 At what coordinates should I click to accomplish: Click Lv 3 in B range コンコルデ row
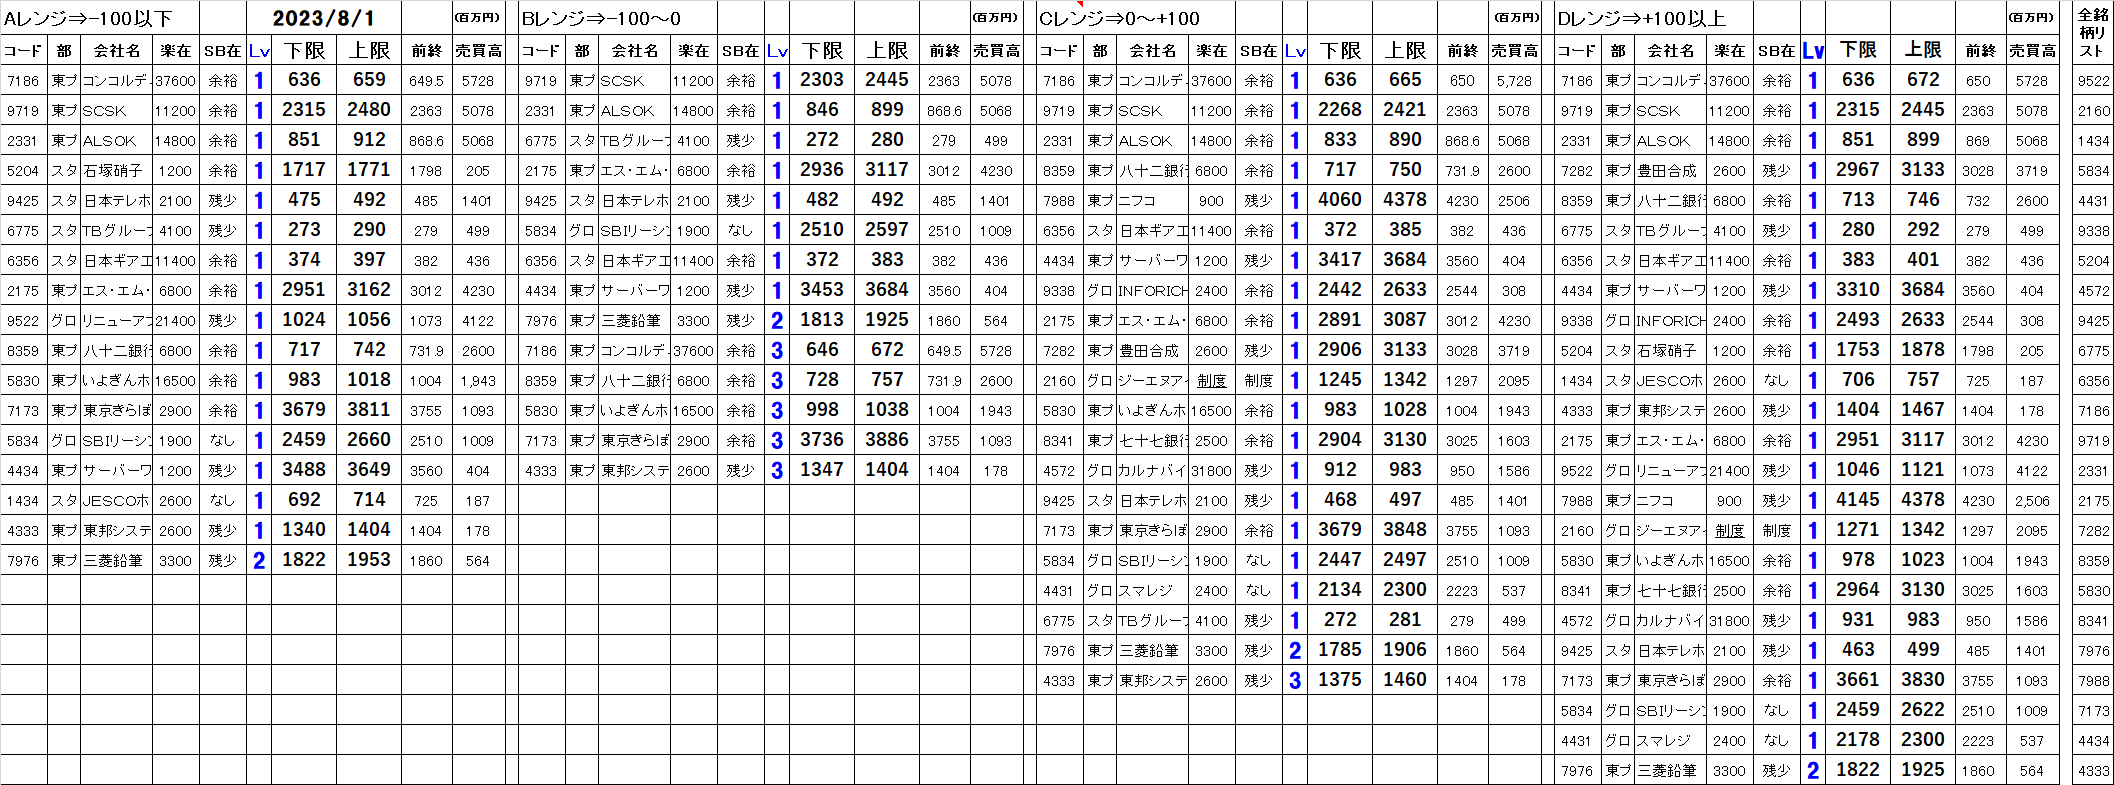pos(777,351)
